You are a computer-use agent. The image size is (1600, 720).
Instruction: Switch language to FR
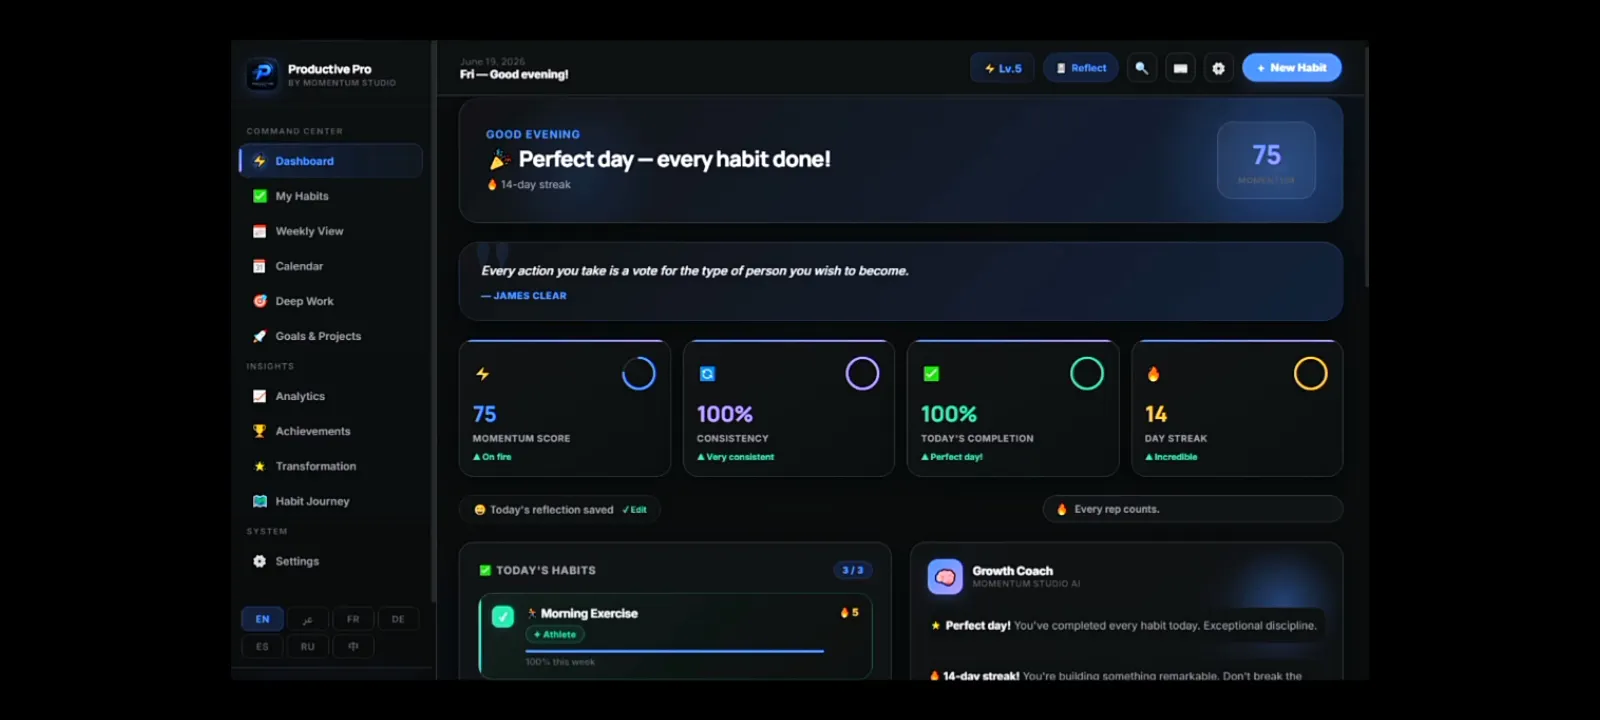(x=353, y=619)
